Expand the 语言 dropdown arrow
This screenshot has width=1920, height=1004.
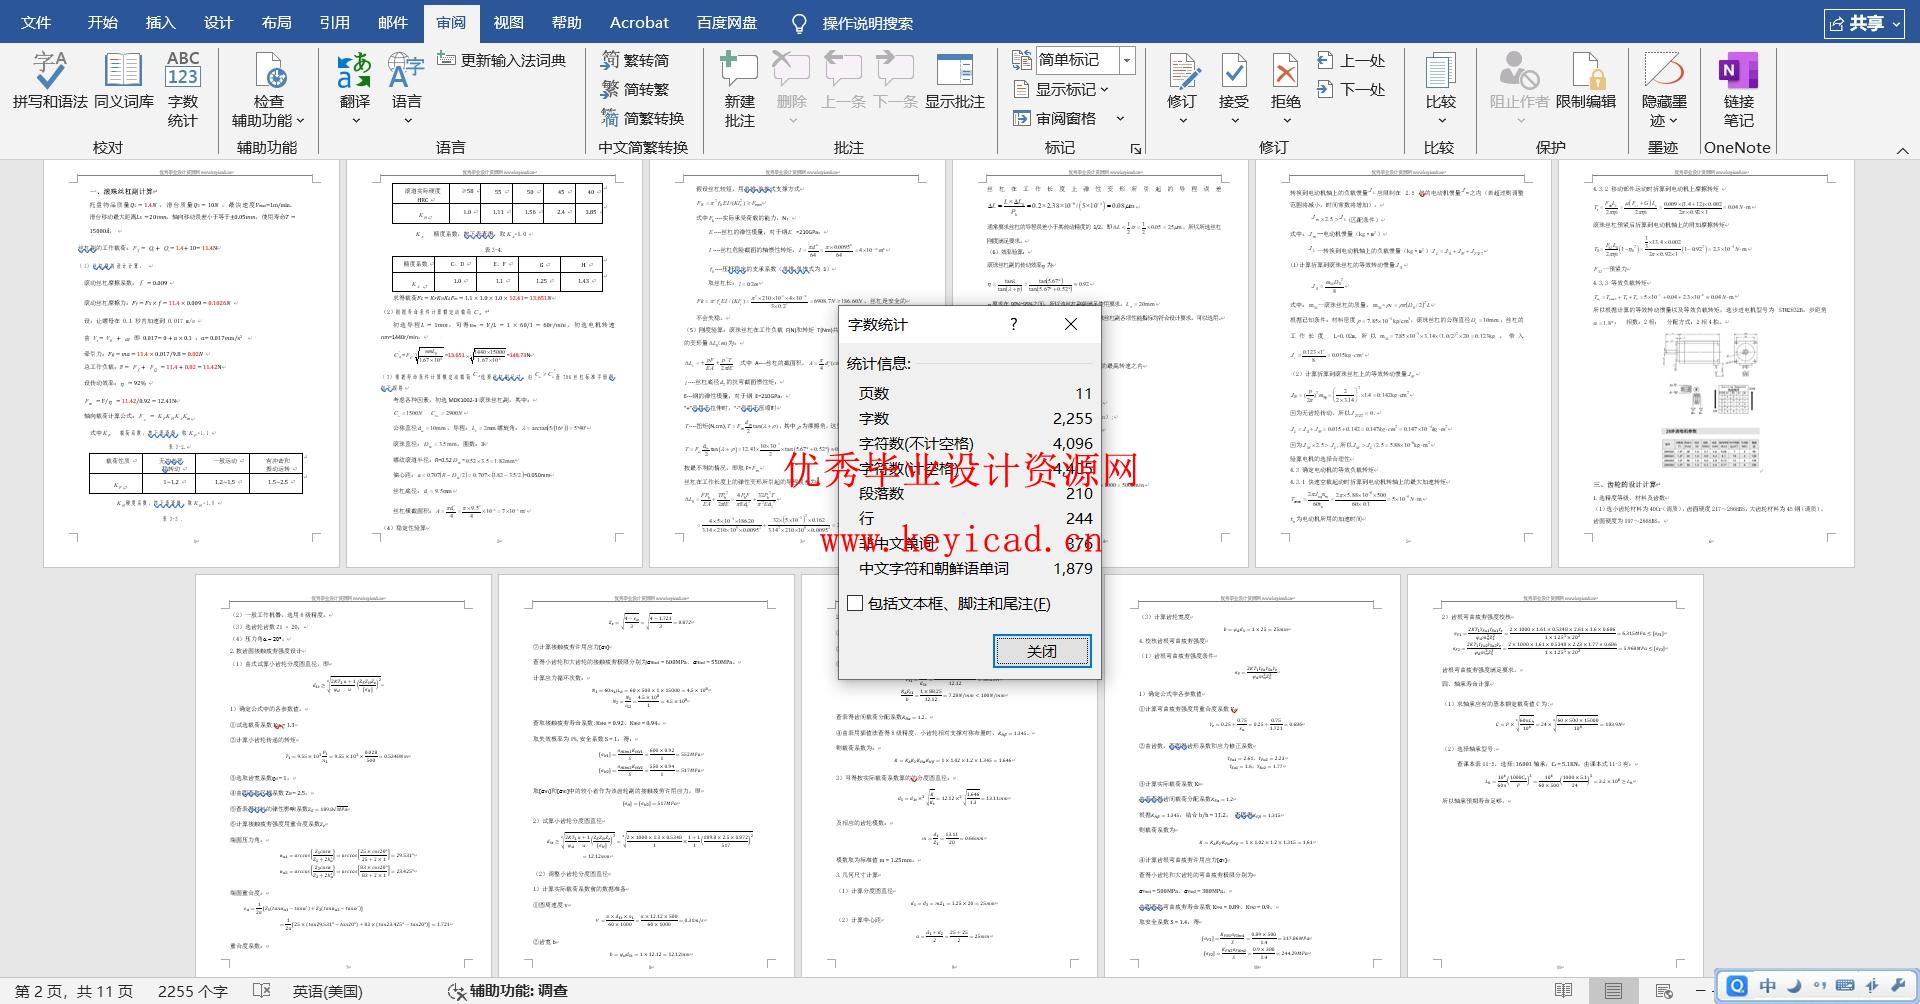407,121
